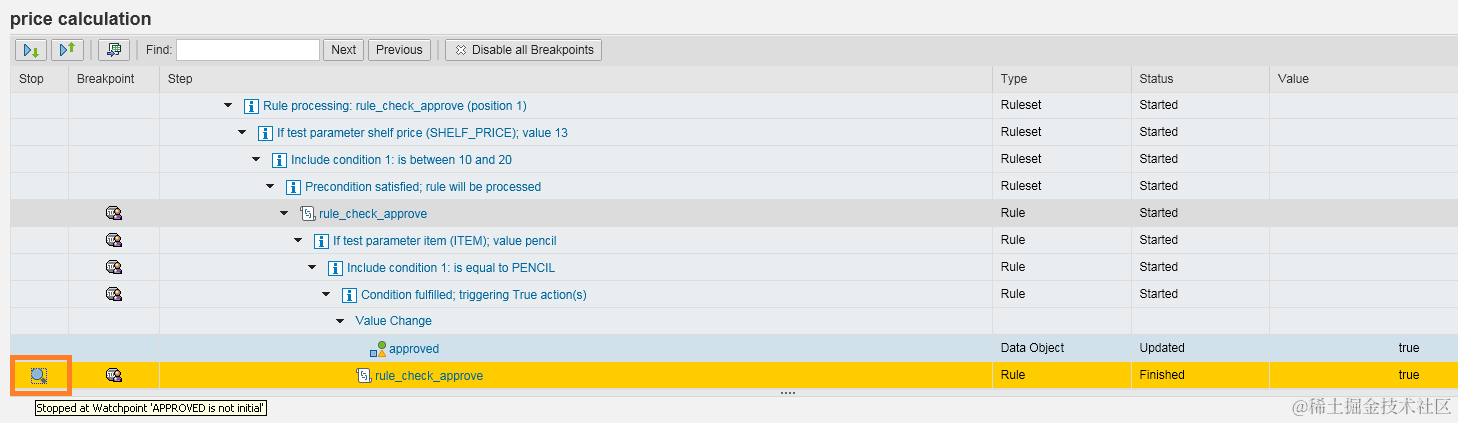Select the 'true' value in the approved row

click(x=1408, y=348)
